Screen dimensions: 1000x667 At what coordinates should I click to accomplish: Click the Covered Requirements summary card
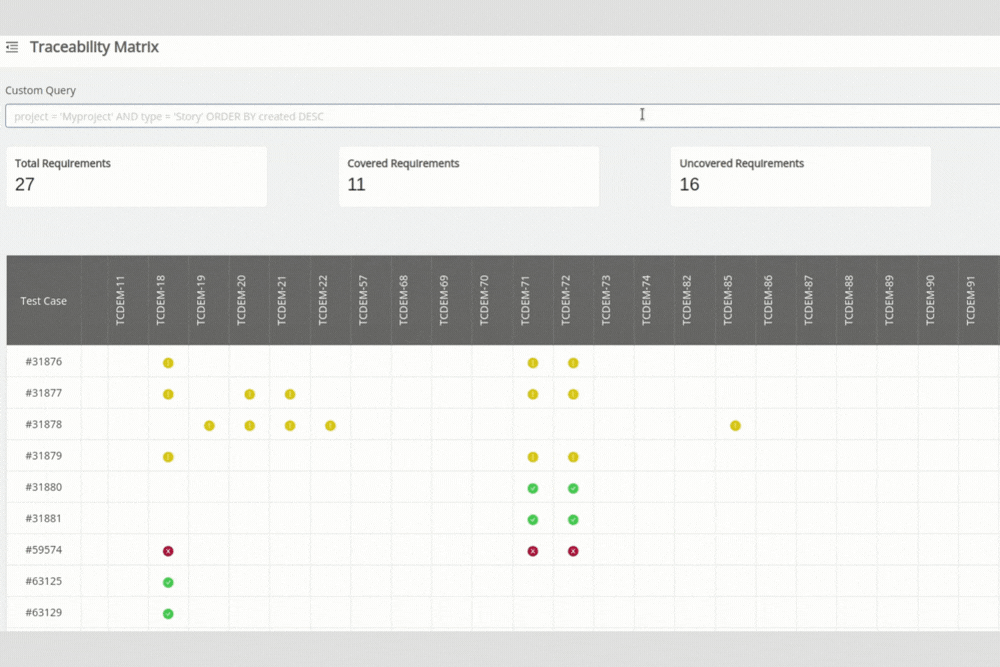[x=469, y=176]
